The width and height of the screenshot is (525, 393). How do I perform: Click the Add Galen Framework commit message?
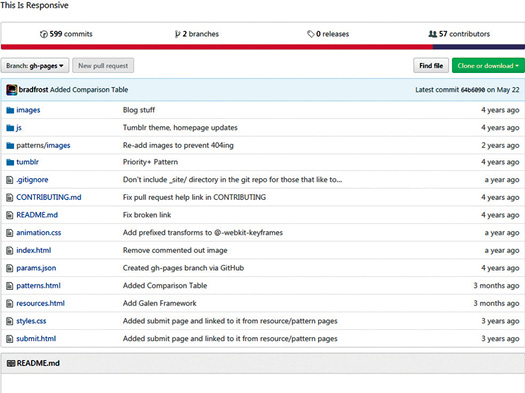coord(160,304)
